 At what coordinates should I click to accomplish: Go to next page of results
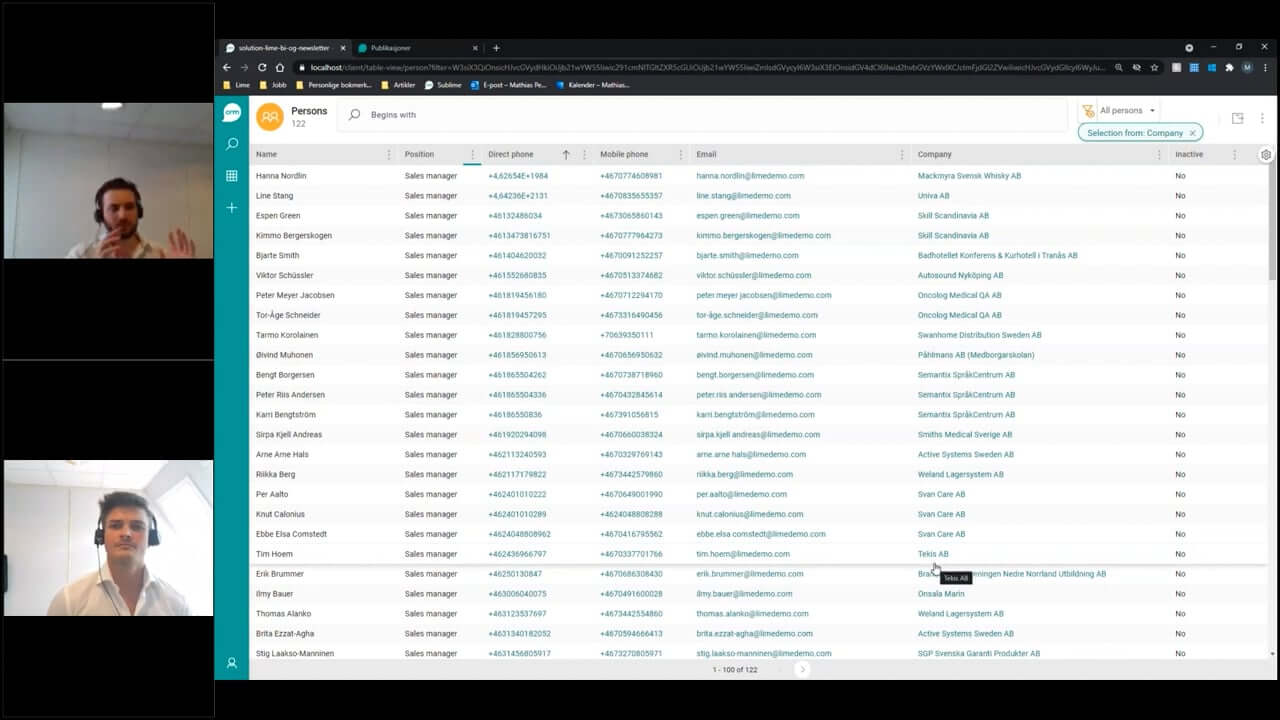coord(802,669)
